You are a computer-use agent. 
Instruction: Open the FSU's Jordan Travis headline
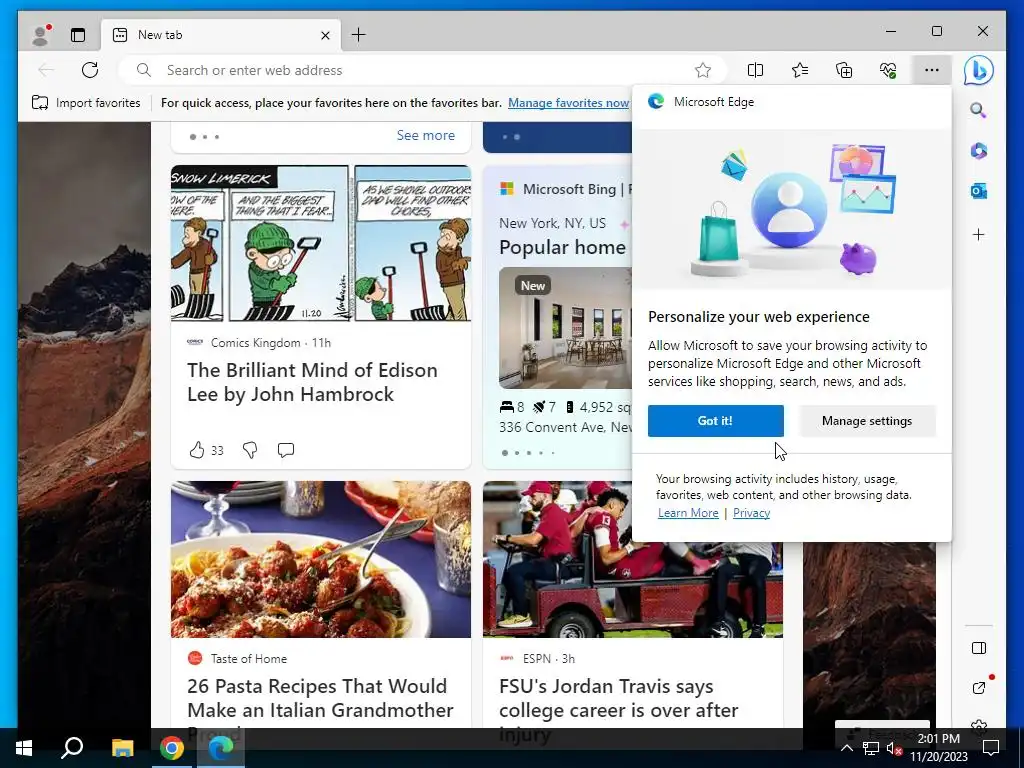point(618,698)
